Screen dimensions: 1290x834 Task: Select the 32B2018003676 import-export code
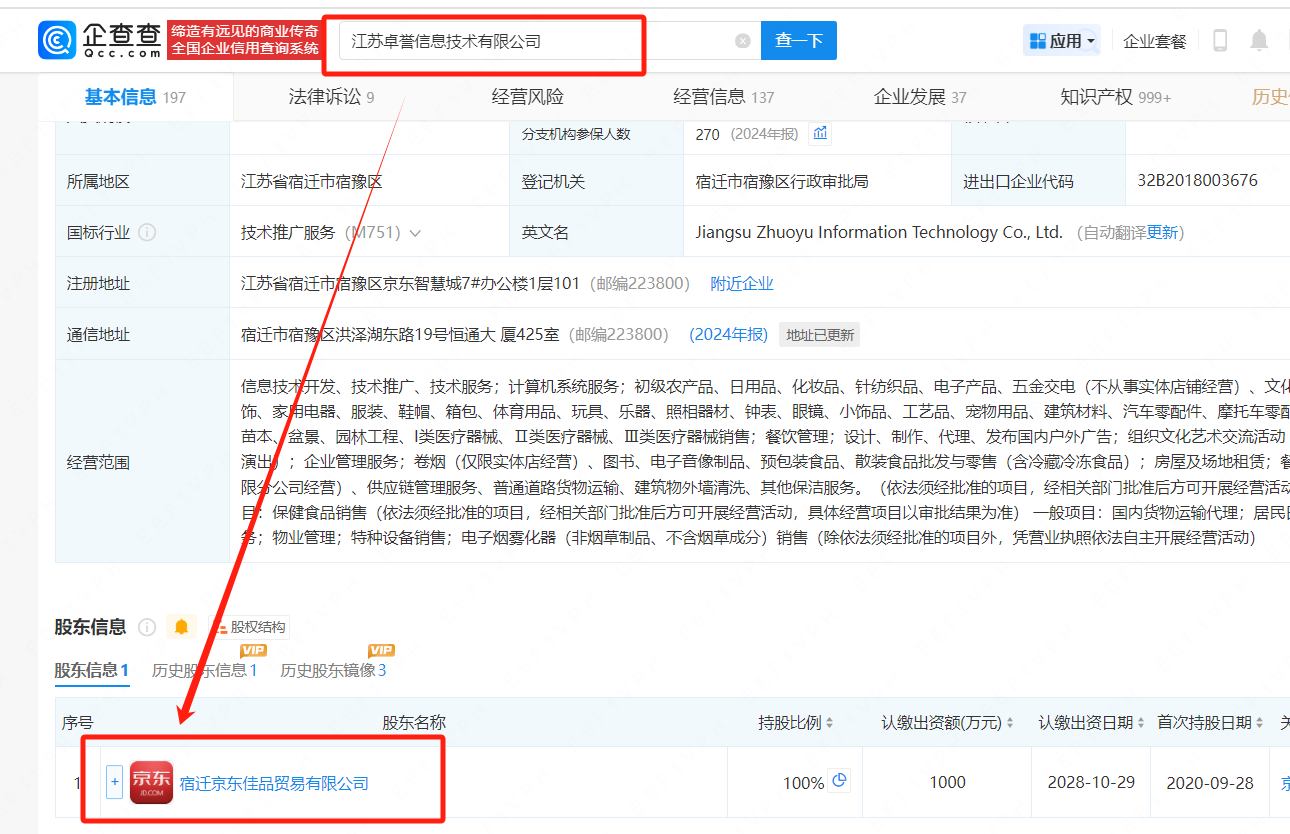click(x=1197, y=181)
